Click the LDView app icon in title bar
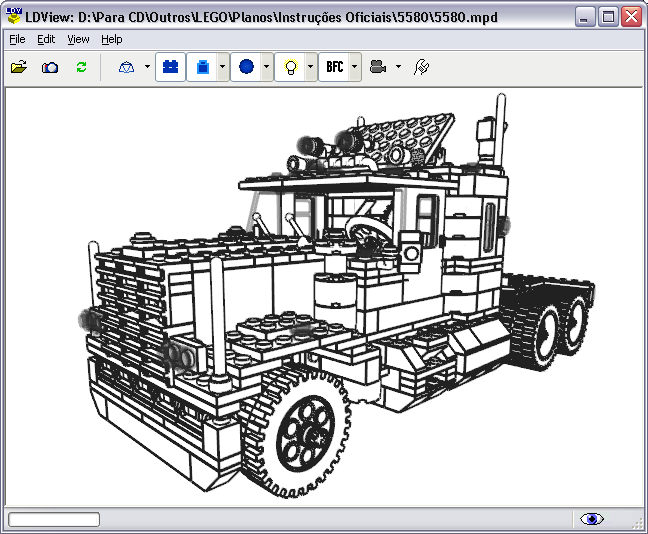 [14, 17]
